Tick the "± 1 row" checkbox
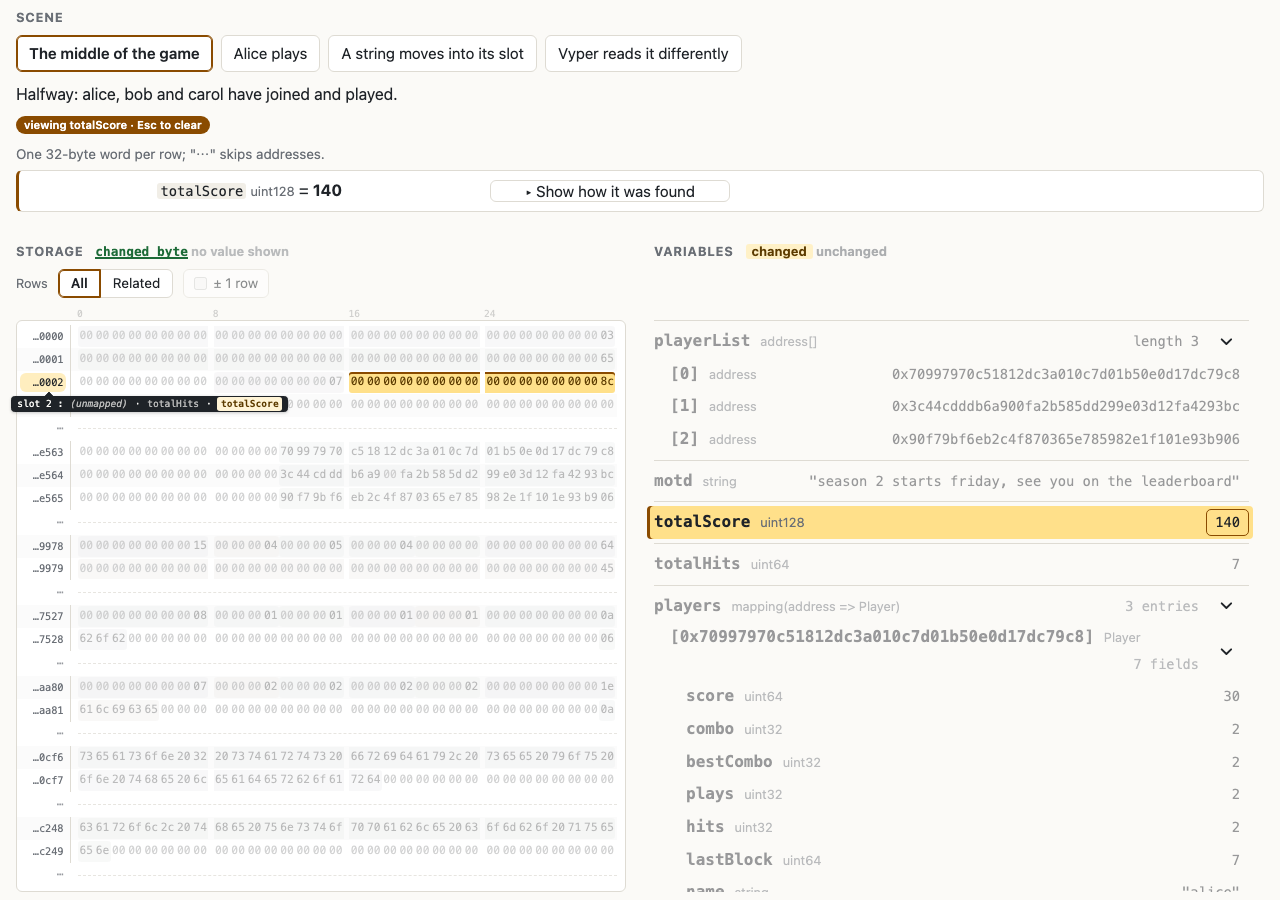 (x=201, y=284)
